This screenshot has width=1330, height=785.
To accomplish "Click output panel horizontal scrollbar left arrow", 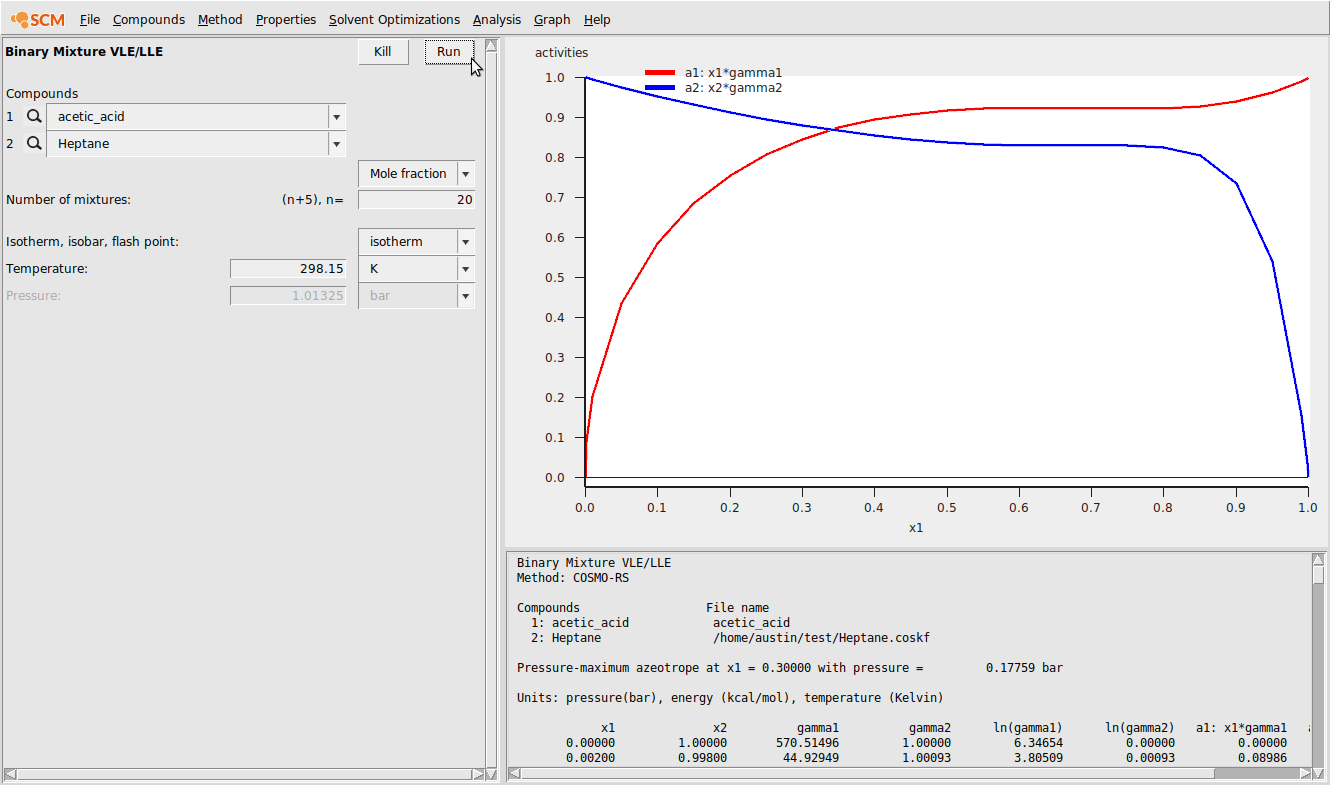I will pyautogui.click(x=514, y=774).
